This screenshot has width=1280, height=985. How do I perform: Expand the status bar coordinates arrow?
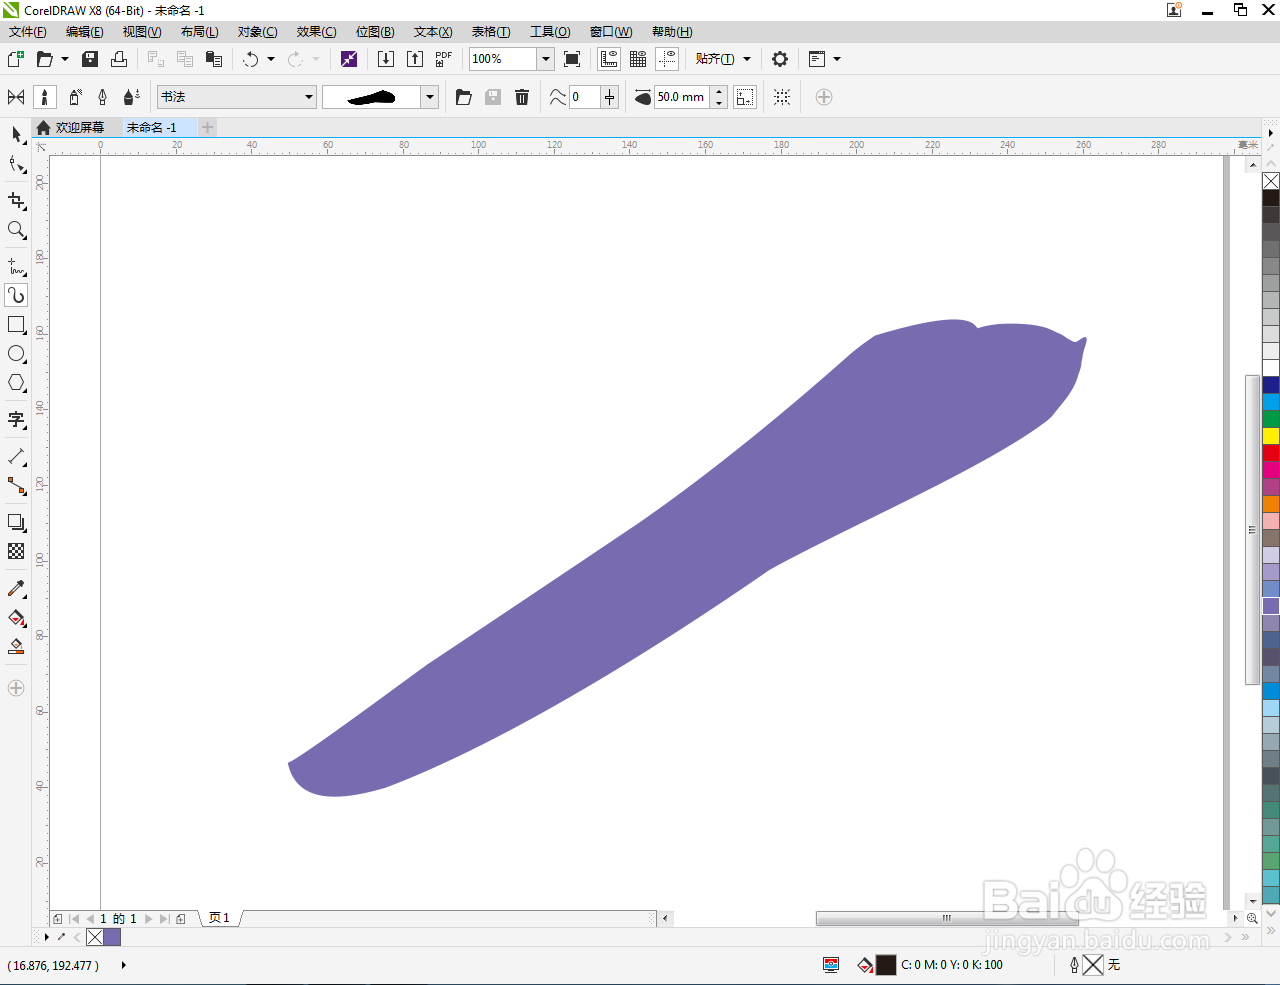[123, 965]
